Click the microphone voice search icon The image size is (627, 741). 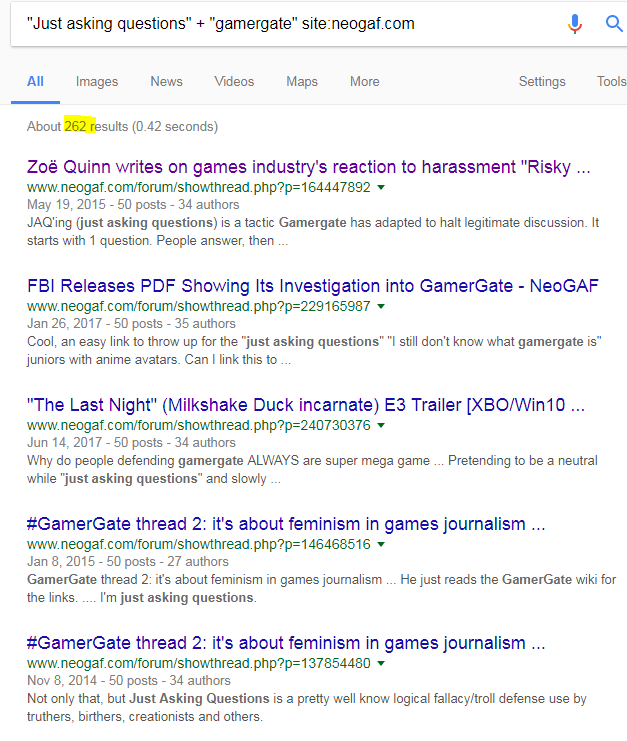(575, 24)
